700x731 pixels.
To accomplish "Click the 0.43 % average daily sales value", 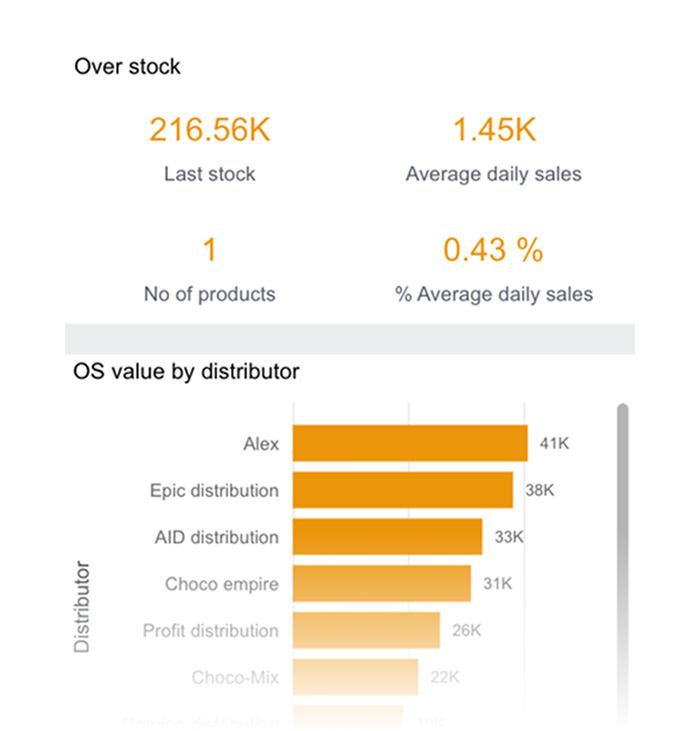I will [x=494, y=250].
